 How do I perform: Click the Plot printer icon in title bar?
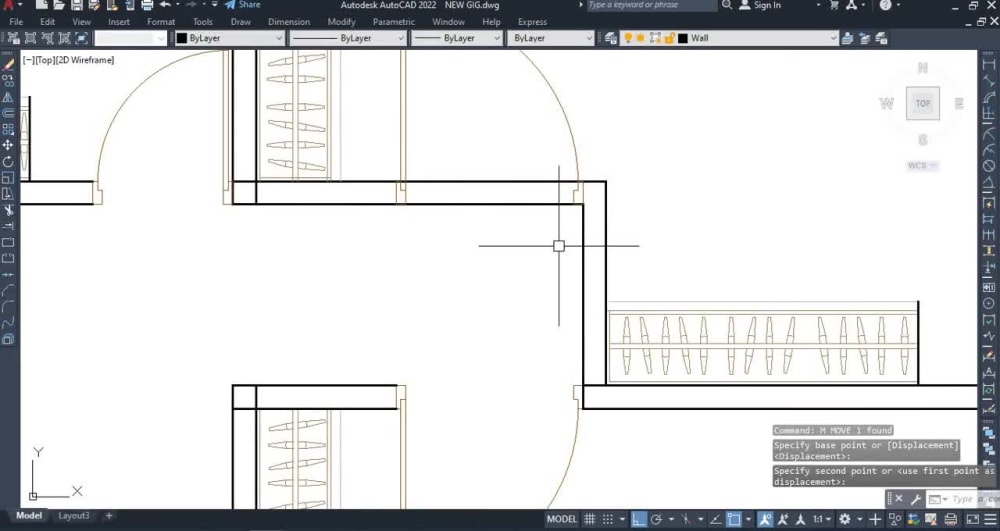click(x=147, y=5)
